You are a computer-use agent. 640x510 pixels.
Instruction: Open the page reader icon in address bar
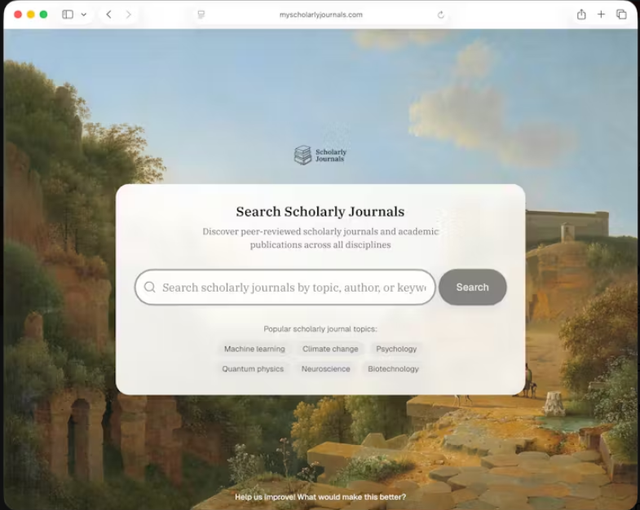coord(201,15)
